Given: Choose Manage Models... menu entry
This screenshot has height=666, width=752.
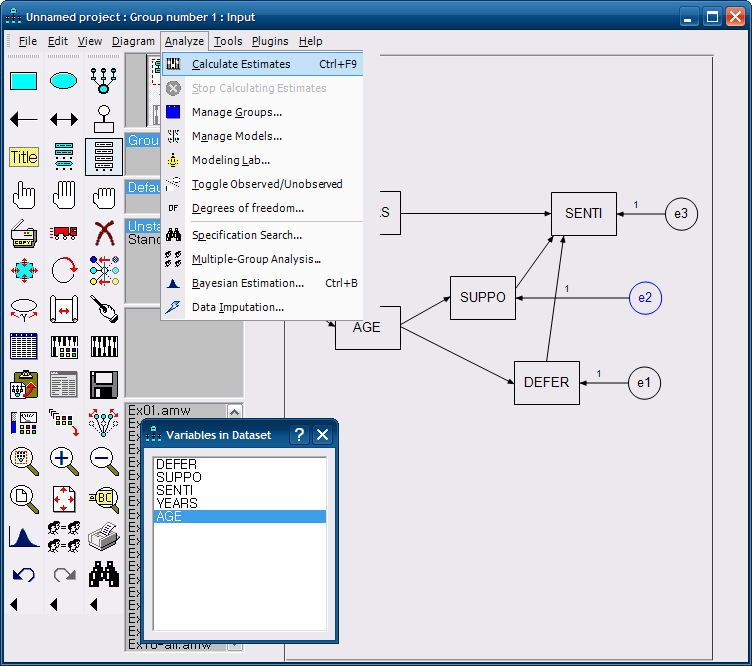Looking at the screenshot, I should pos(262,136).
